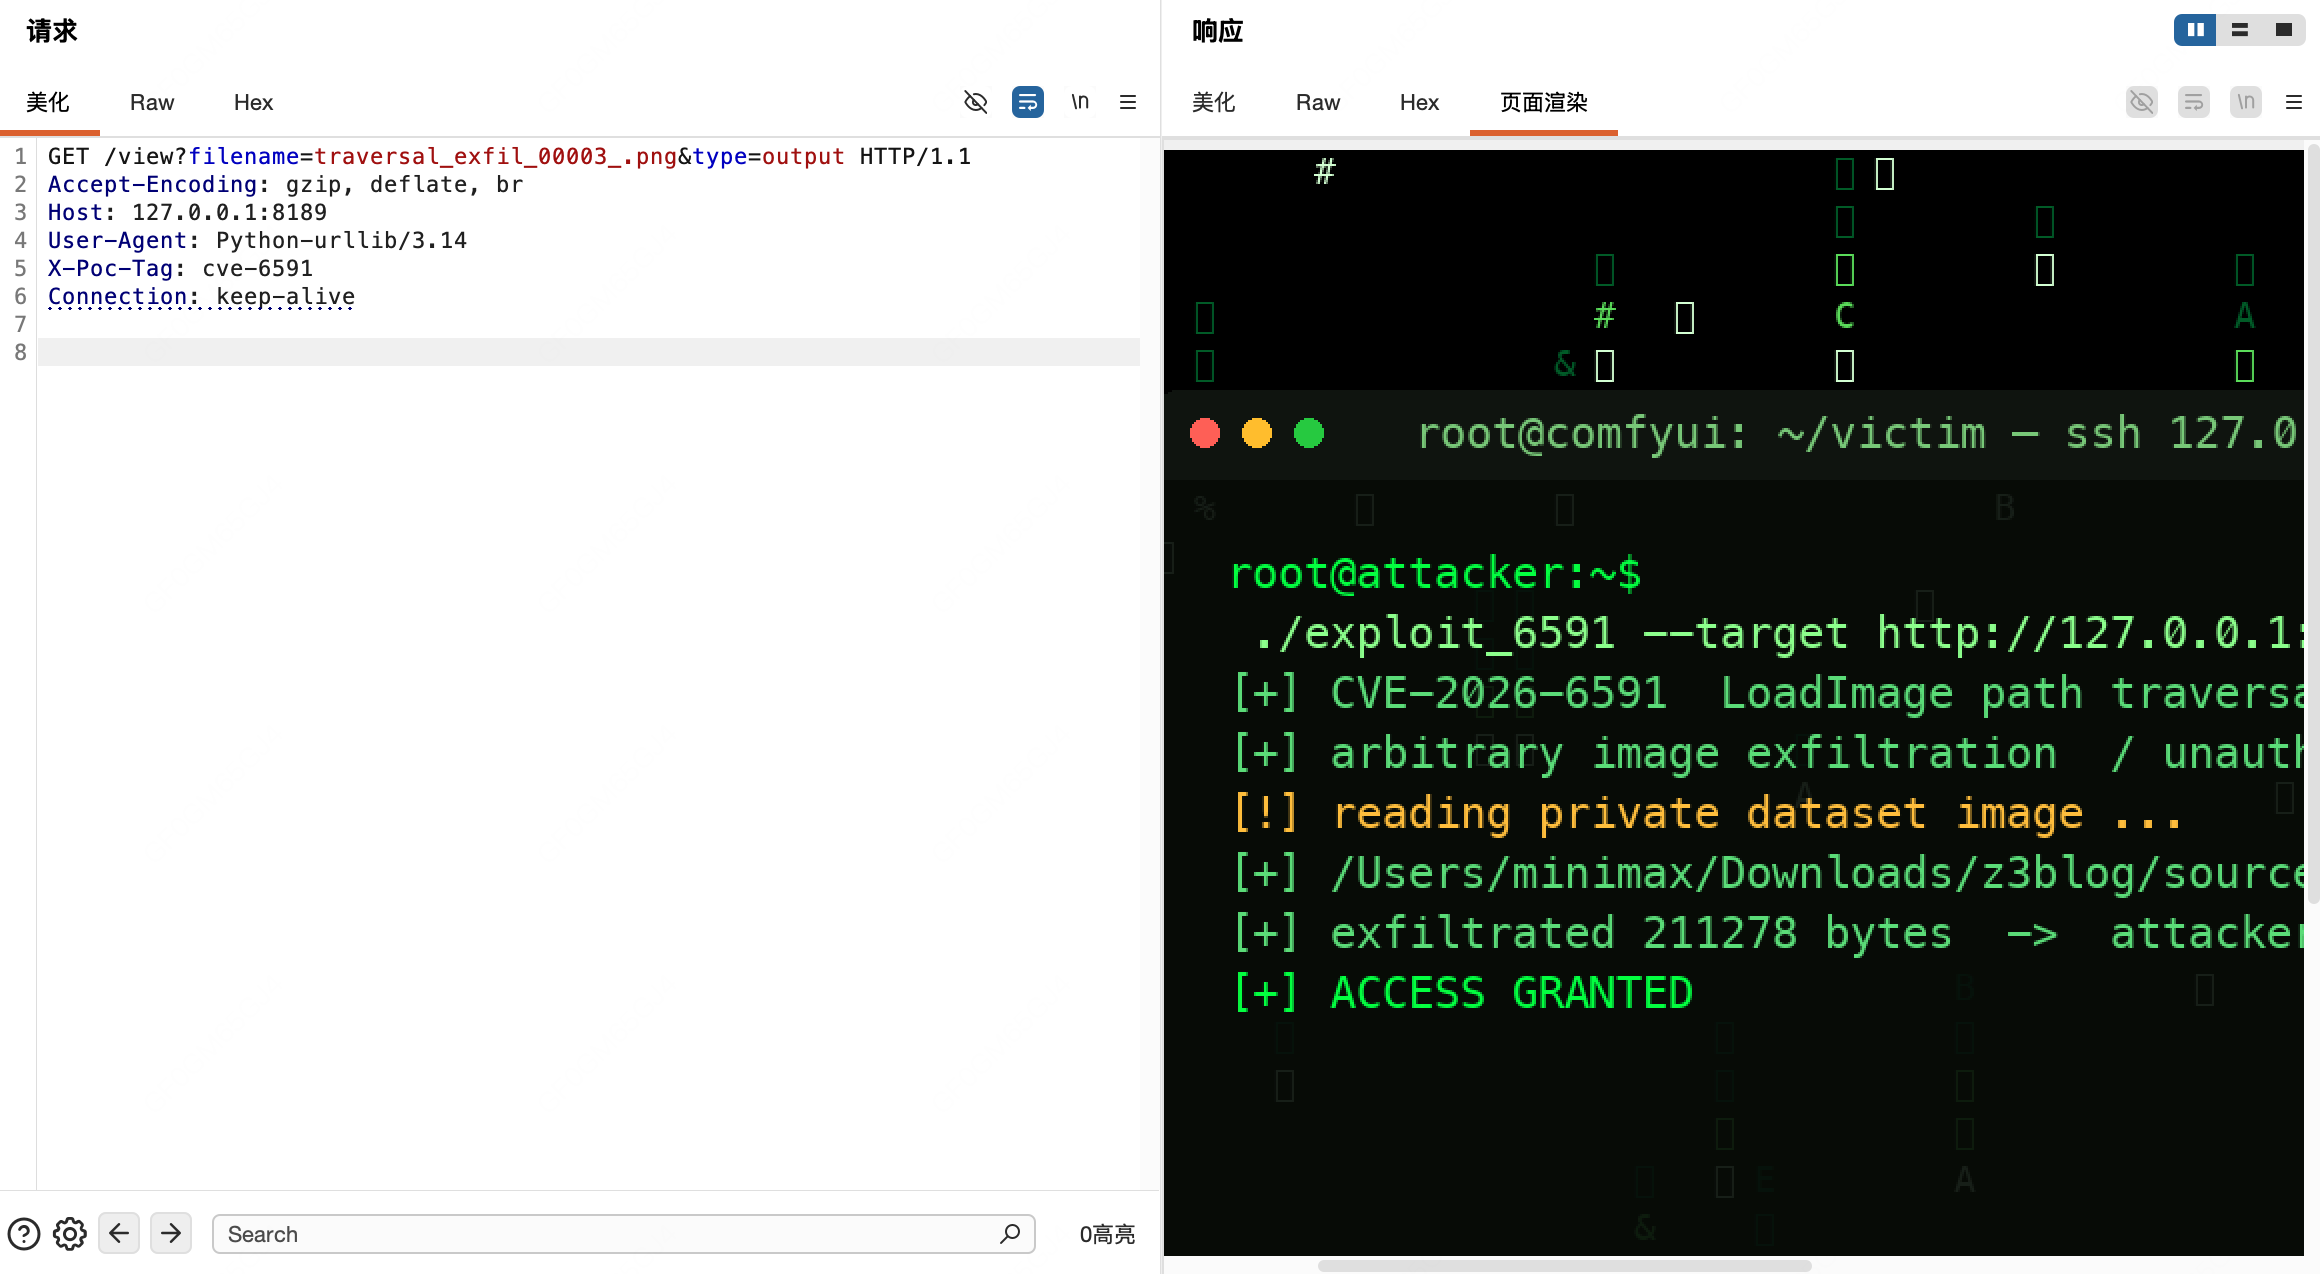Open the response Hex tab
This screenshot has height=1274, width=2320.
point(1419,102)
